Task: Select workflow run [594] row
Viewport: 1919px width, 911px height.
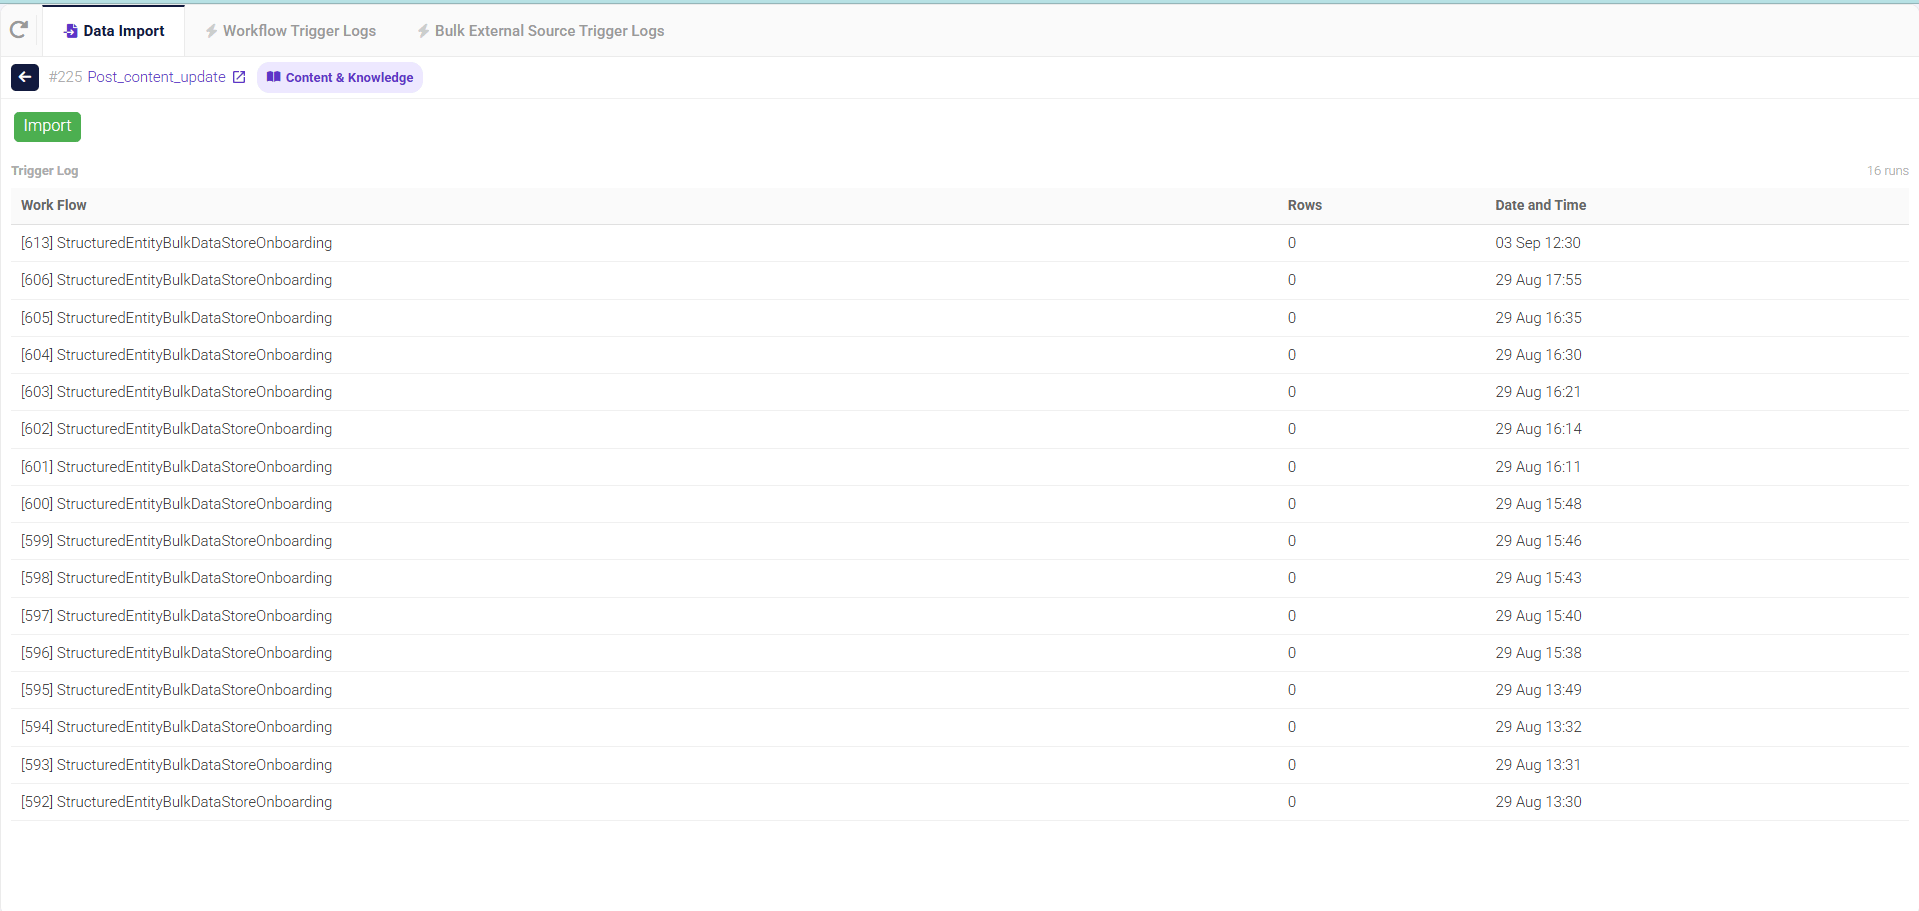Action: click(959, 727)
